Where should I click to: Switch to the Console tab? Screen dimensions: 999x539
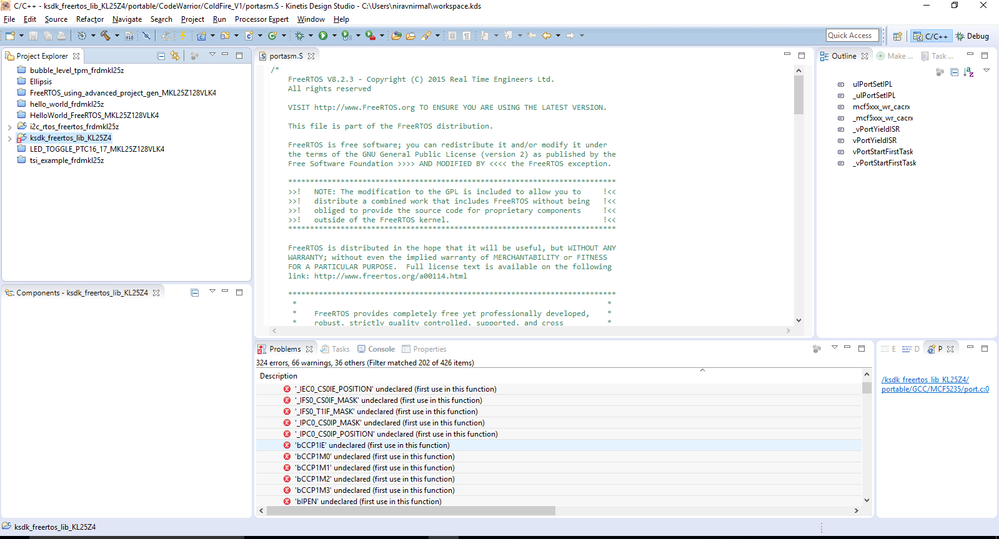click(x=376, y=349)
